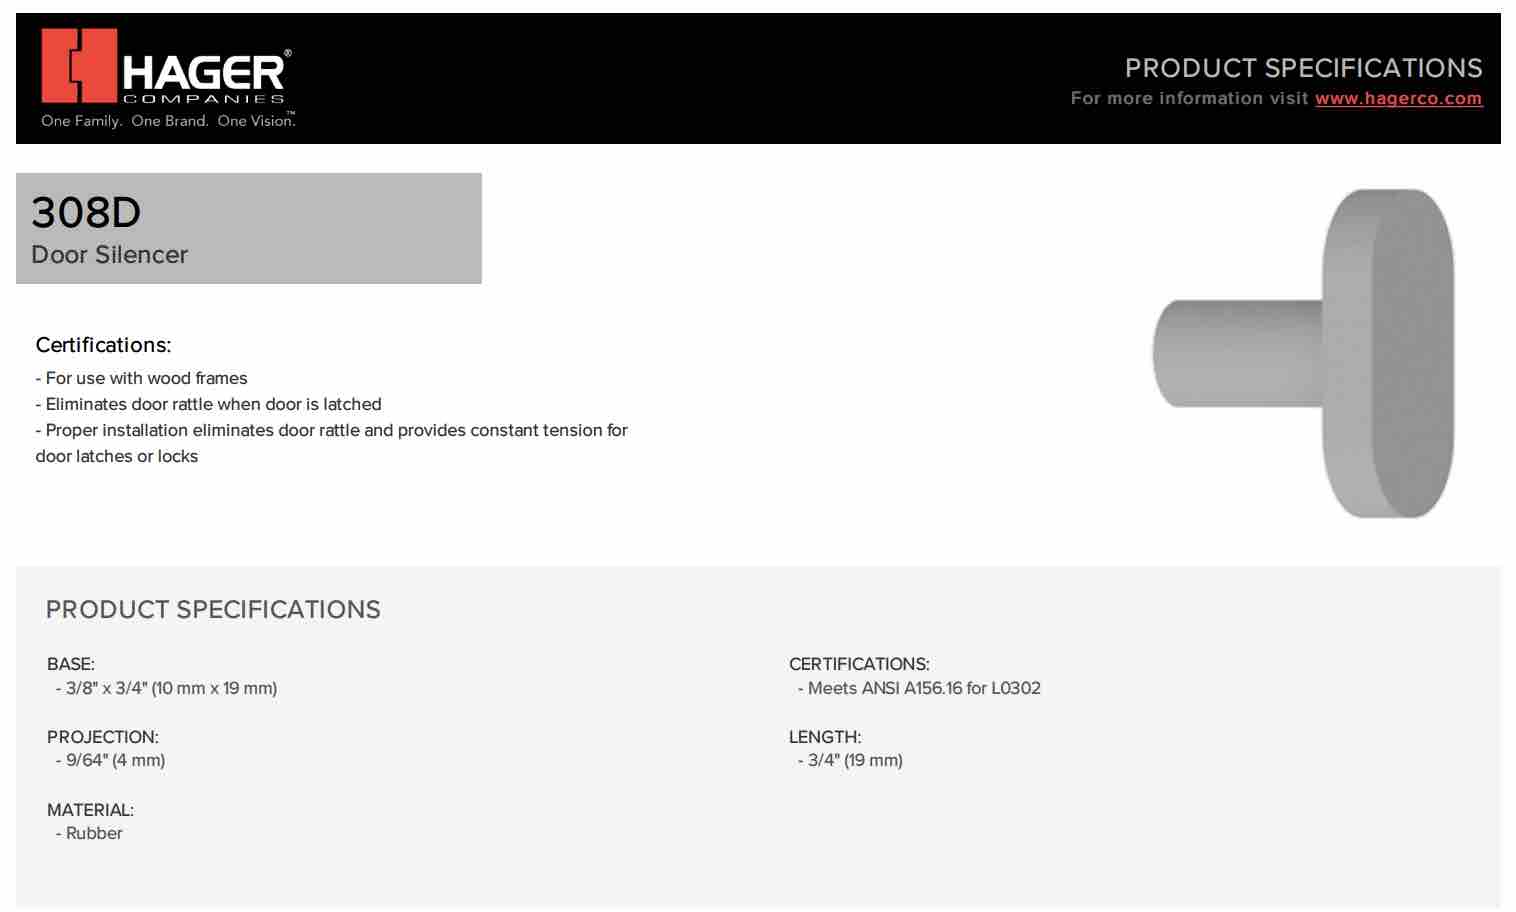Click the ANSI A156.16 certification text
Viewport: 1516px width, 912px height.
(x=919, y=688)
